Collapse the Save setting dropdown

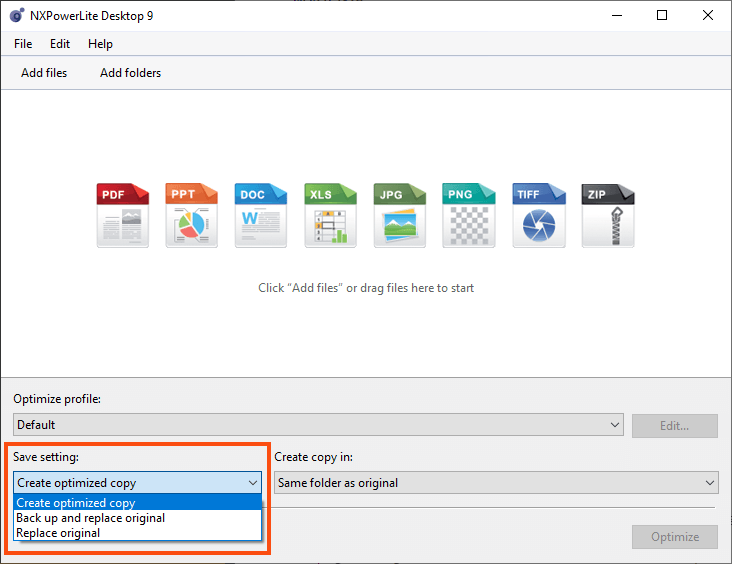click(x=138, y=482)
